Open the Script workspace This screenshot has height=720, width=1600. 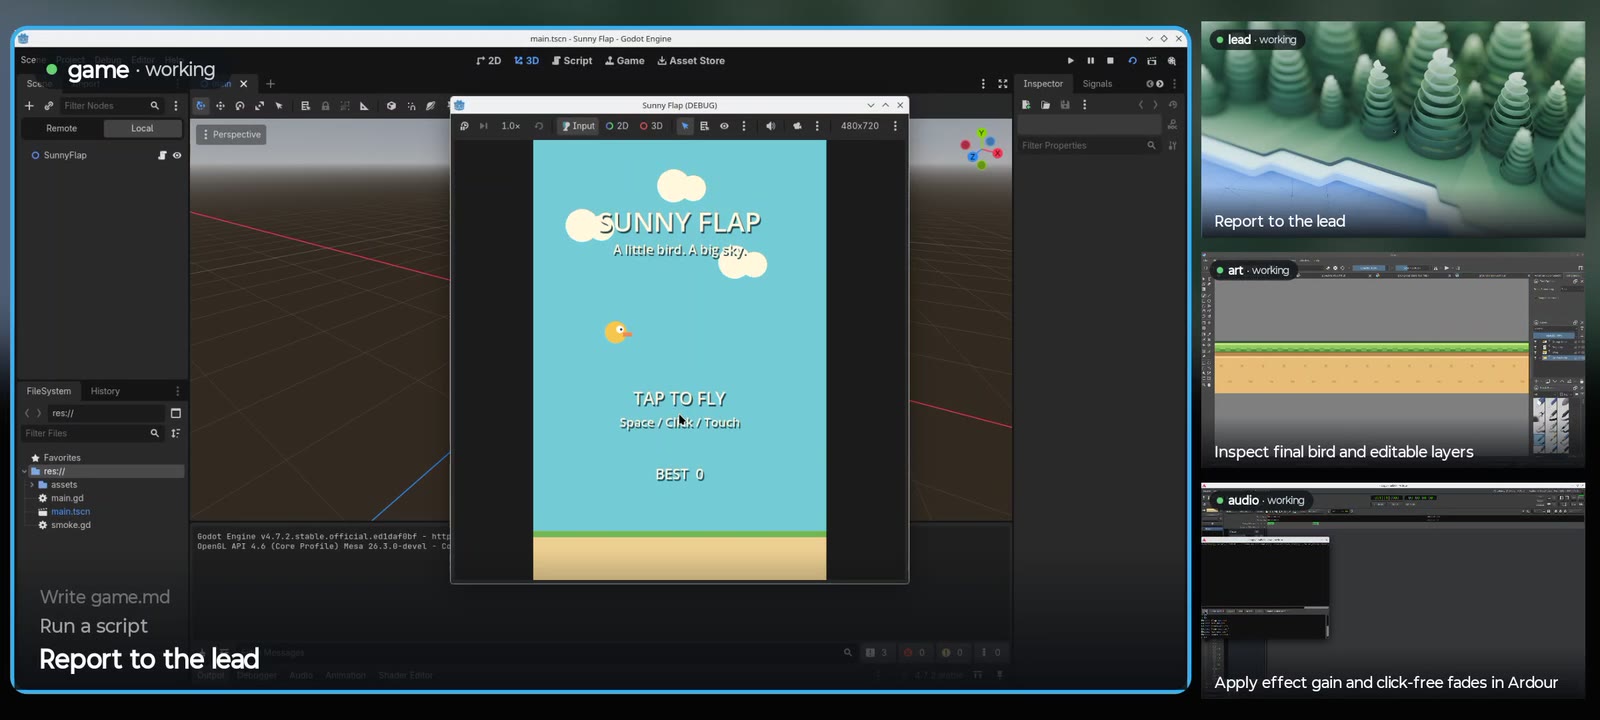572,61
